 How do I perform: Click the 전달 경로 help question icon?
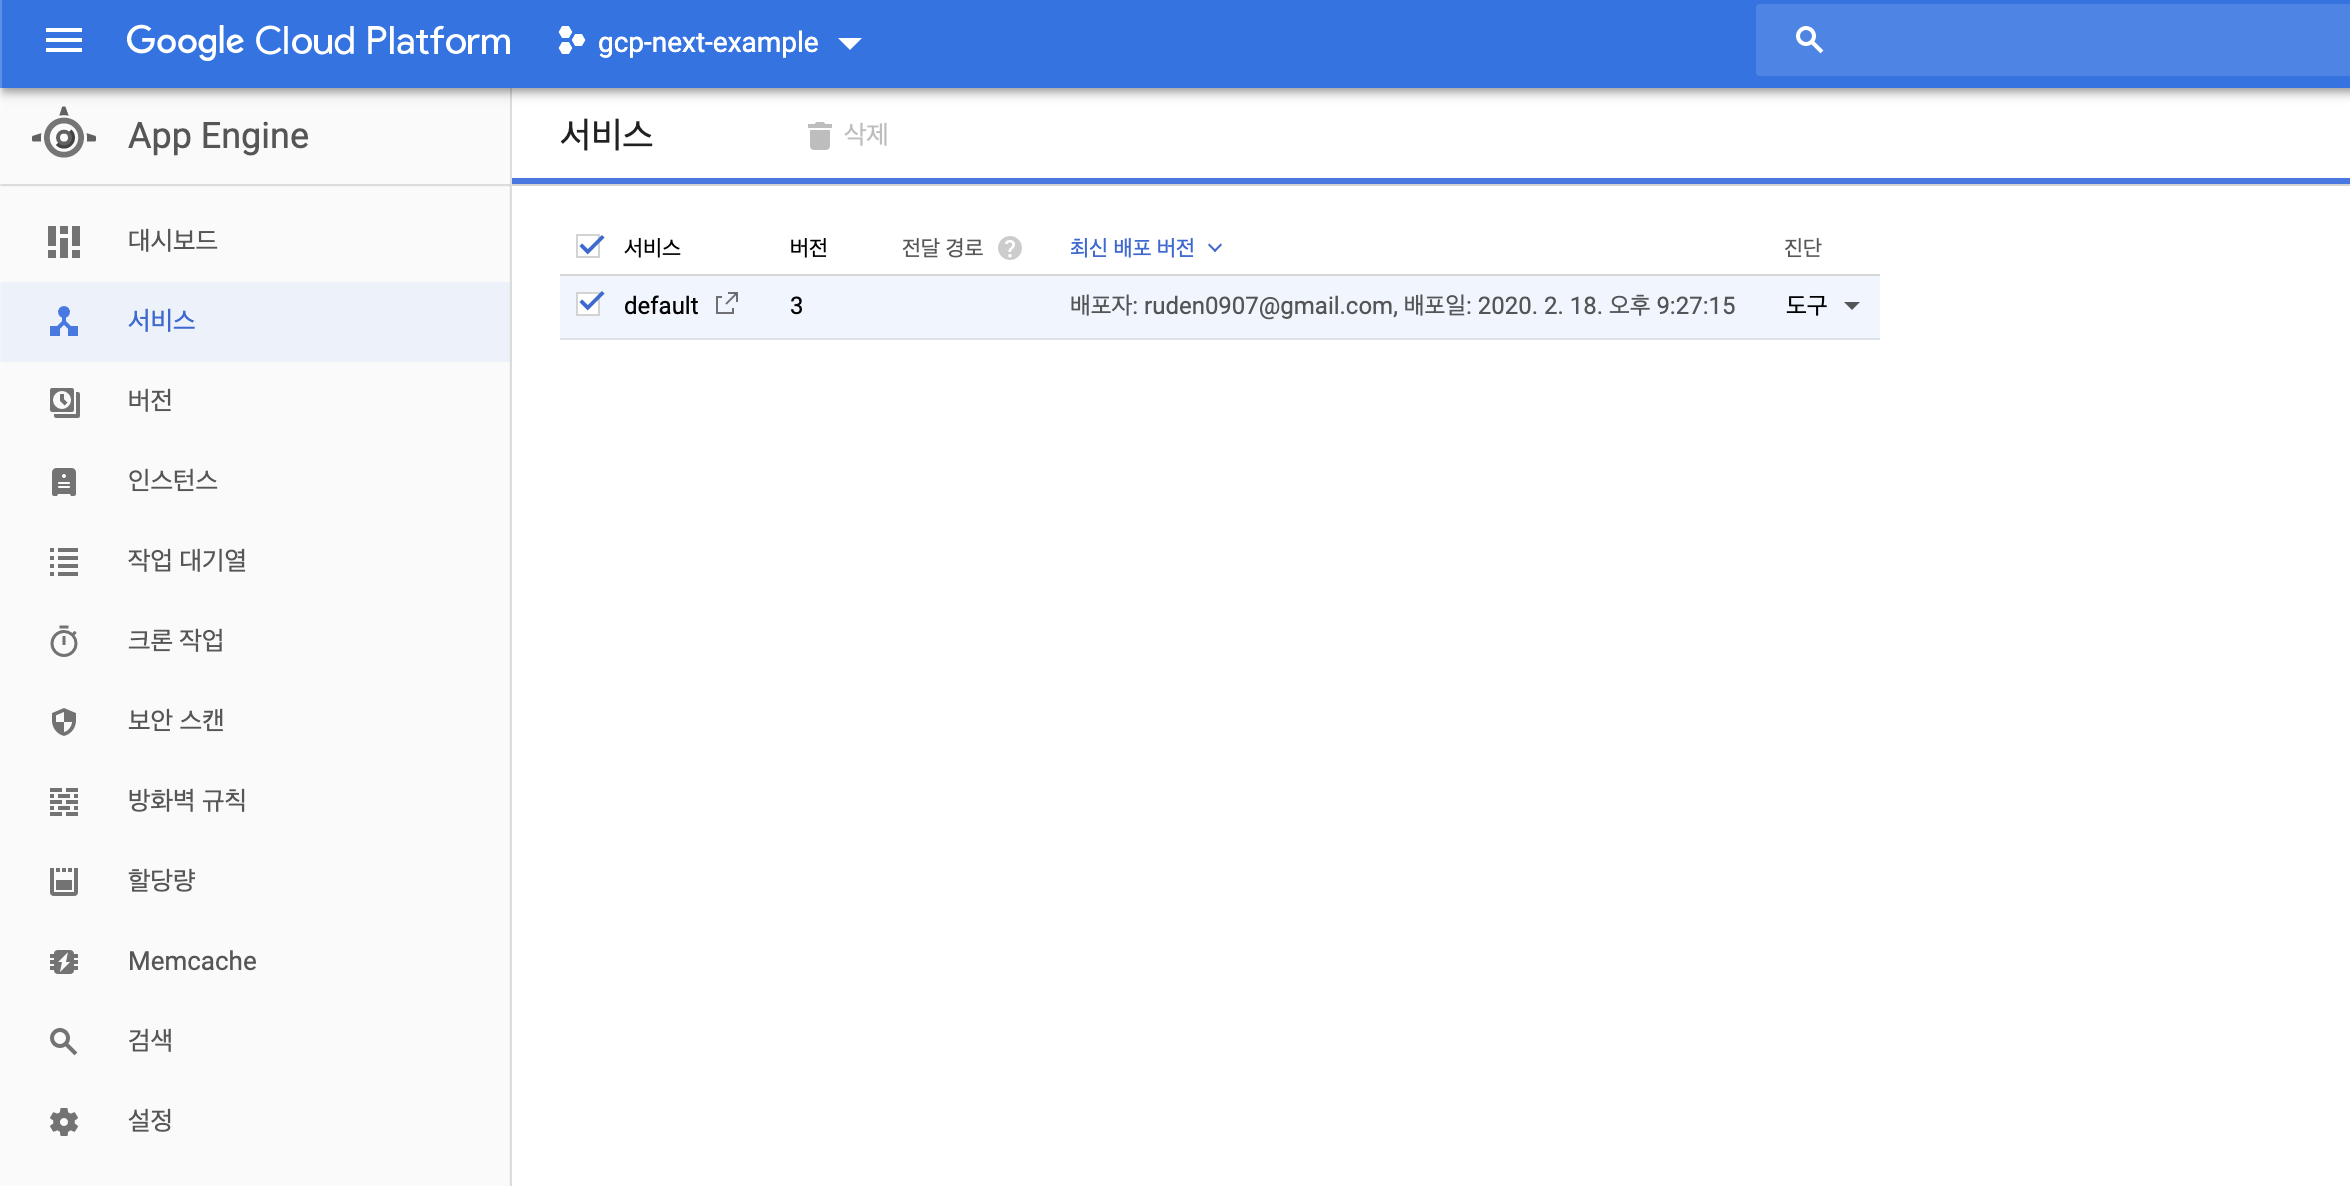coord(1010,248)
